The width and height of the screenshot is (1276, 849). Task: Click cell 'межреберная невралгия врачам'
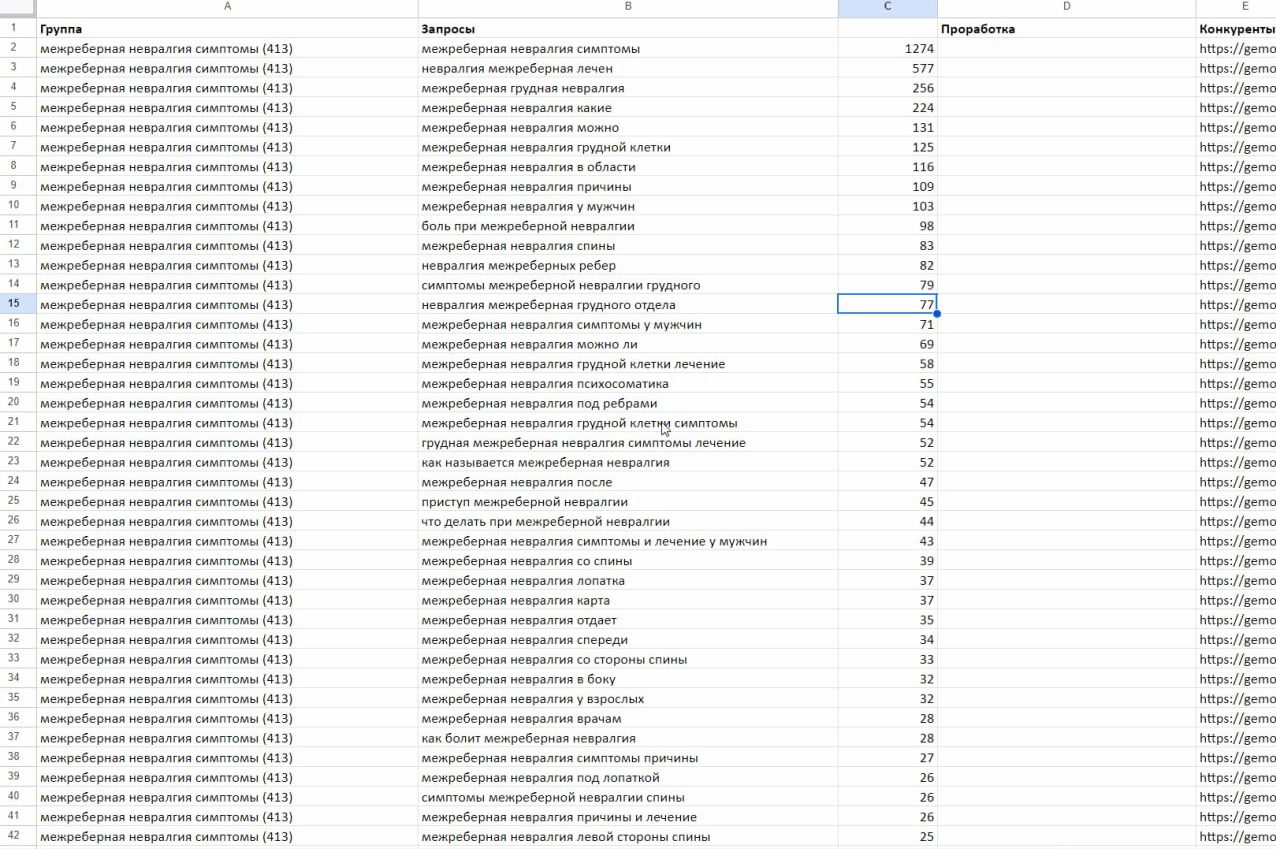tap(628, 718)
